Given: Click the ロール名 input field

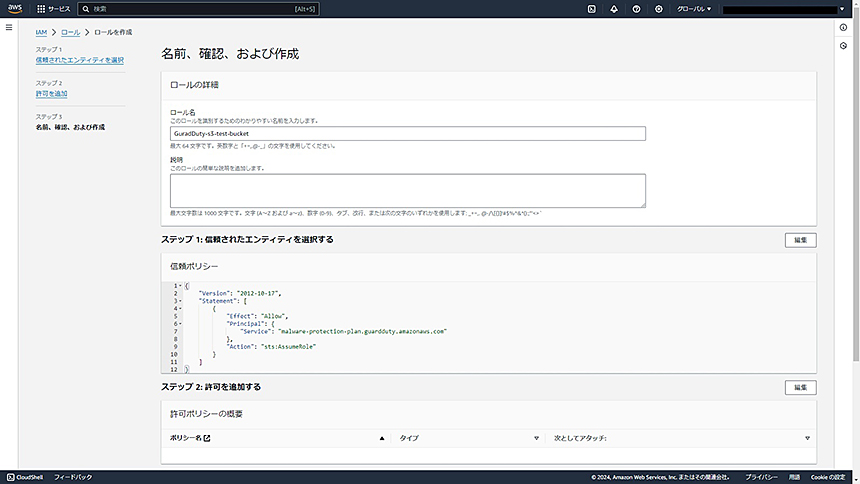Looking at the screenshot, I should pos(408,133).
